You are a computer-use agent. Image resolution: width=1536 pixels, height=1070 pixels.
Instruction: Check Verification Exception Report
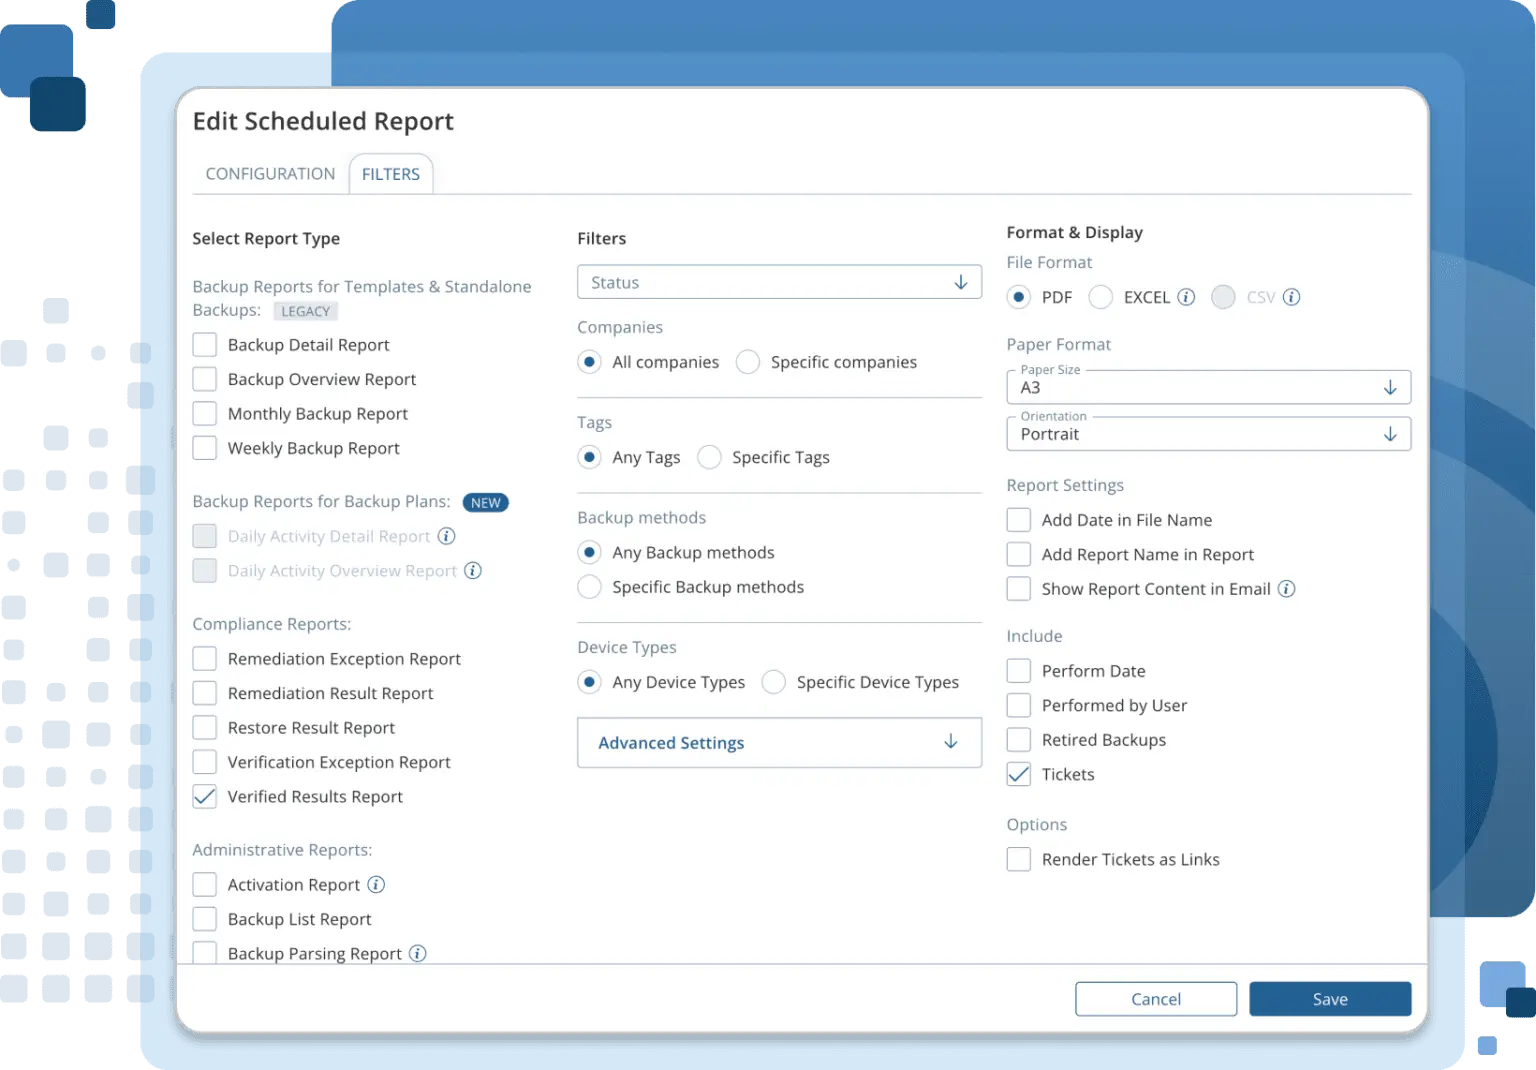(205, 762)
